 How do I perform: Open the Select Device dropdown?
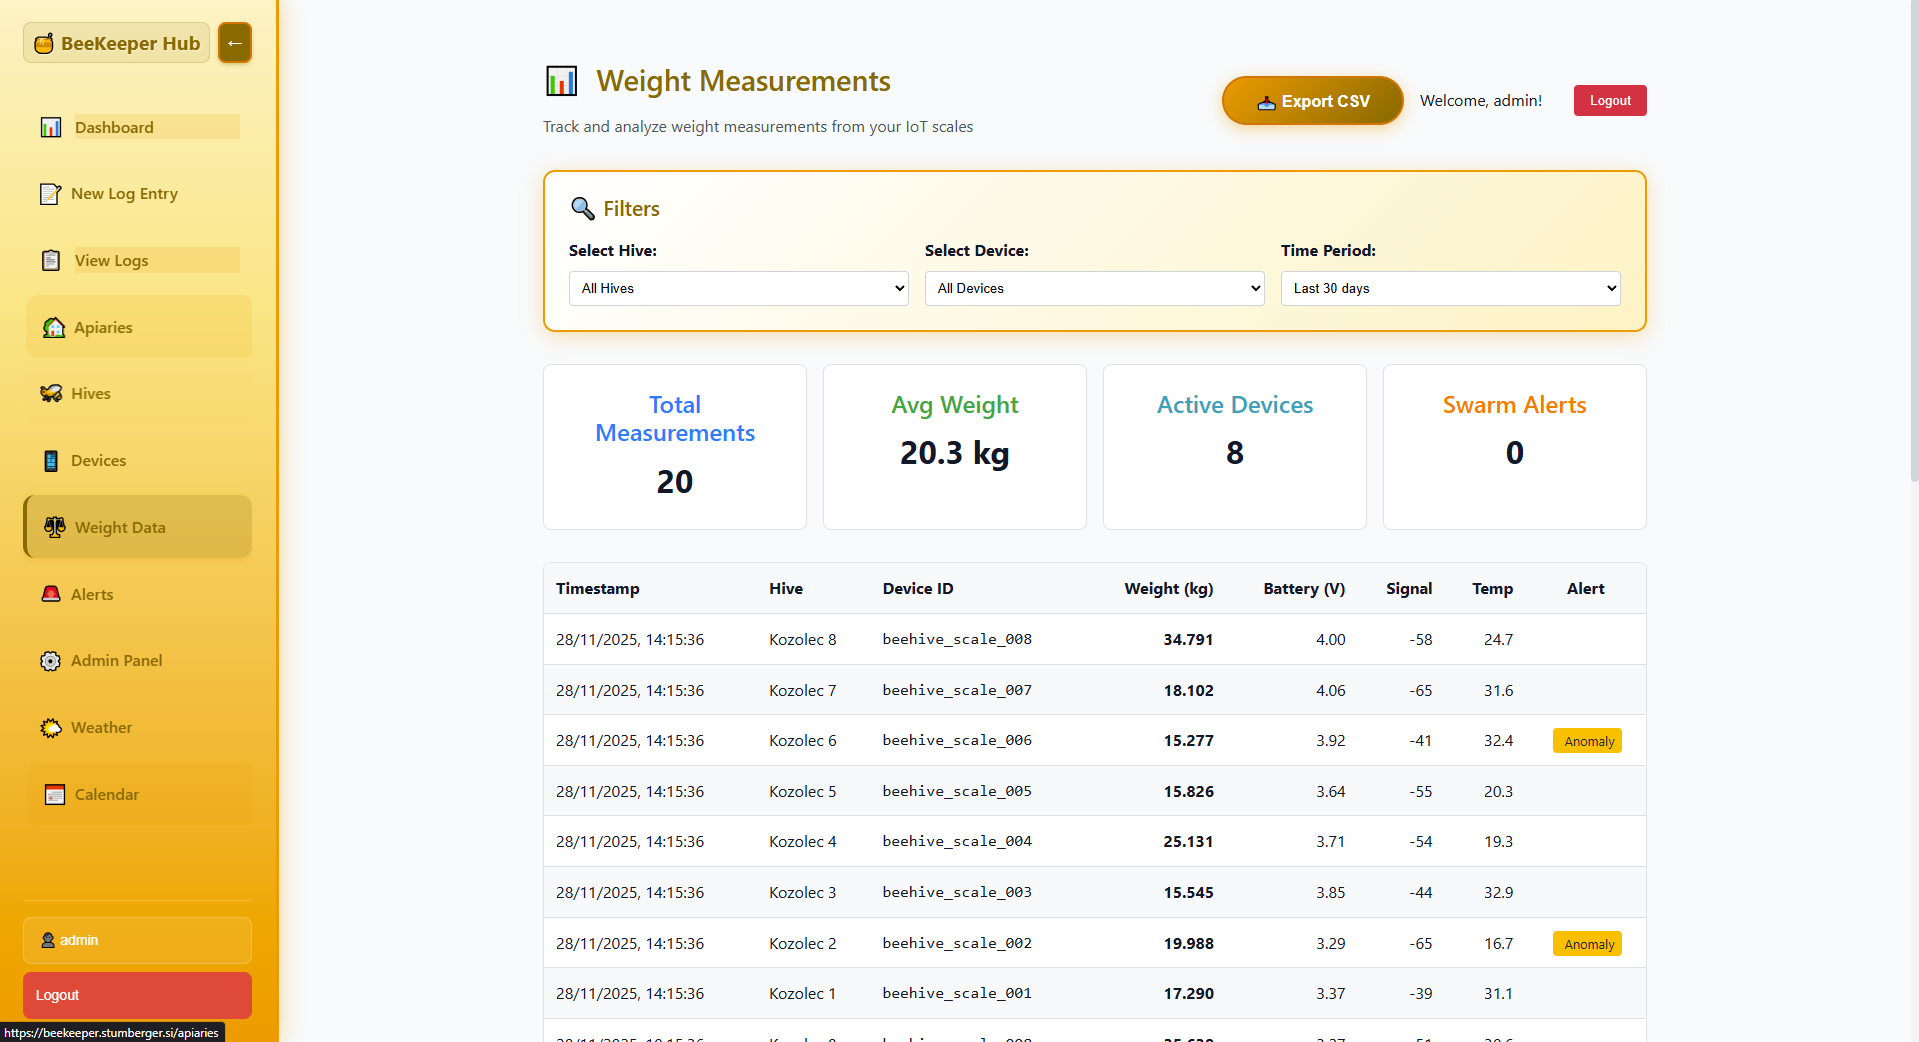(1095, 288)
